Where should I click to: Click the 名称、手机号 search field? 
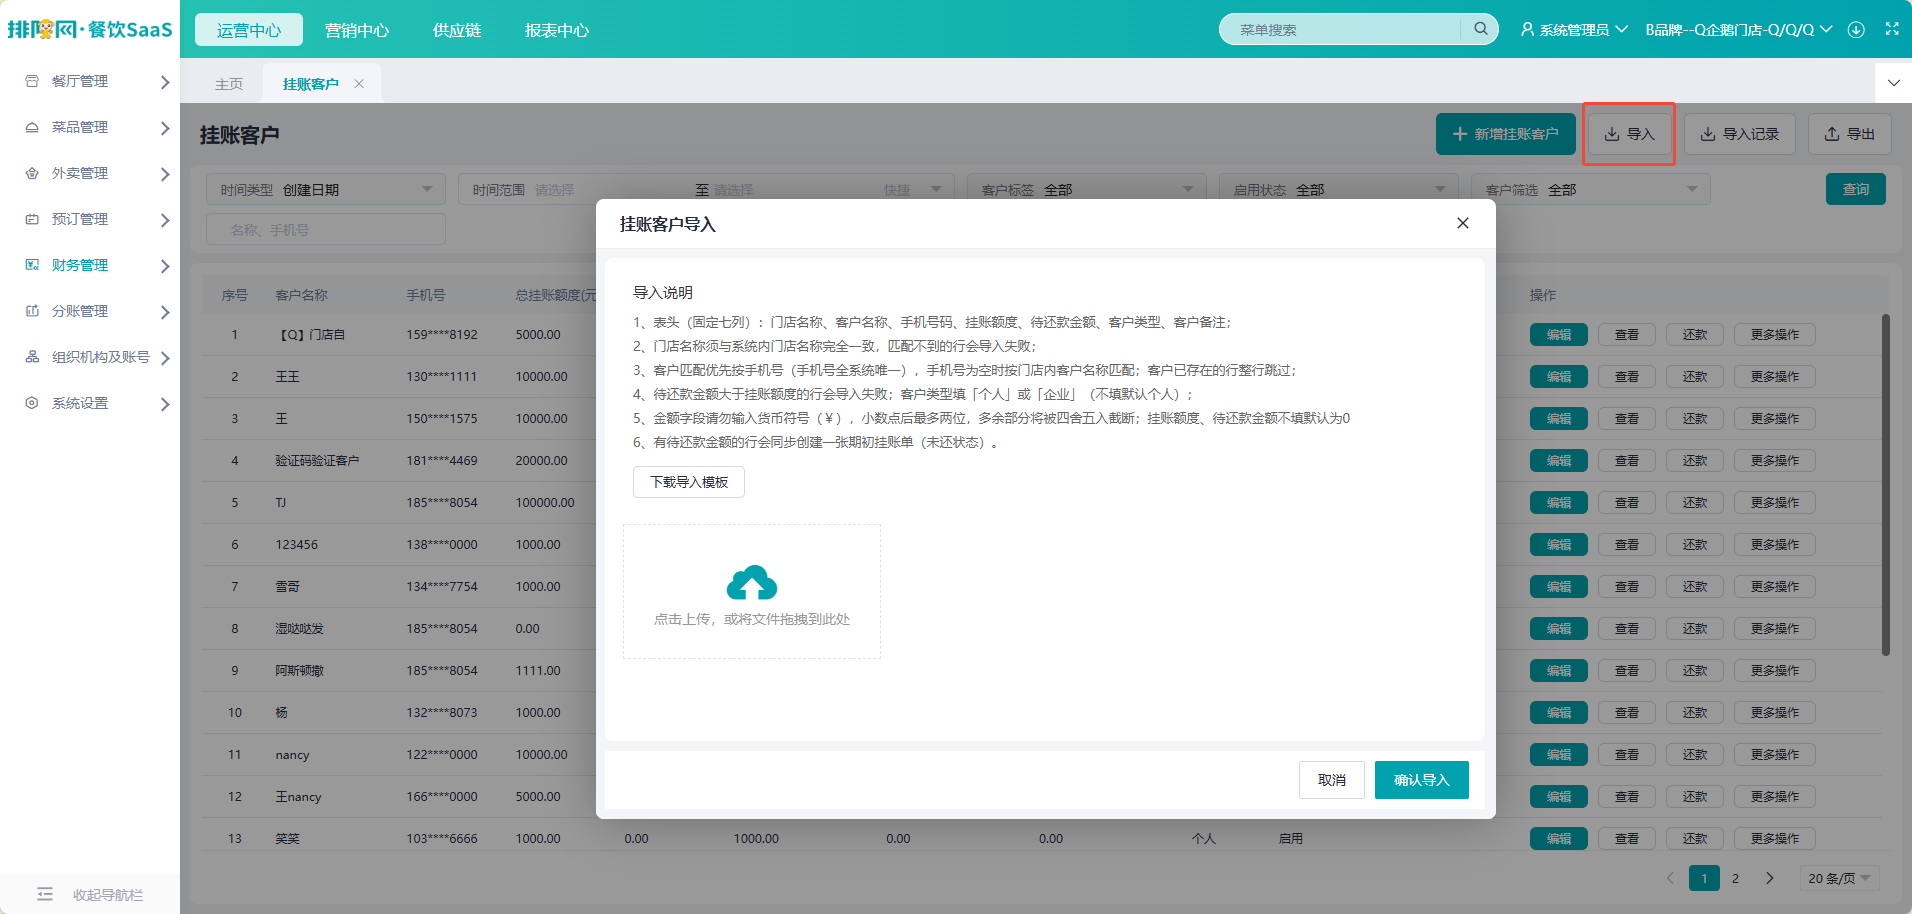click(x=326, y=229)
